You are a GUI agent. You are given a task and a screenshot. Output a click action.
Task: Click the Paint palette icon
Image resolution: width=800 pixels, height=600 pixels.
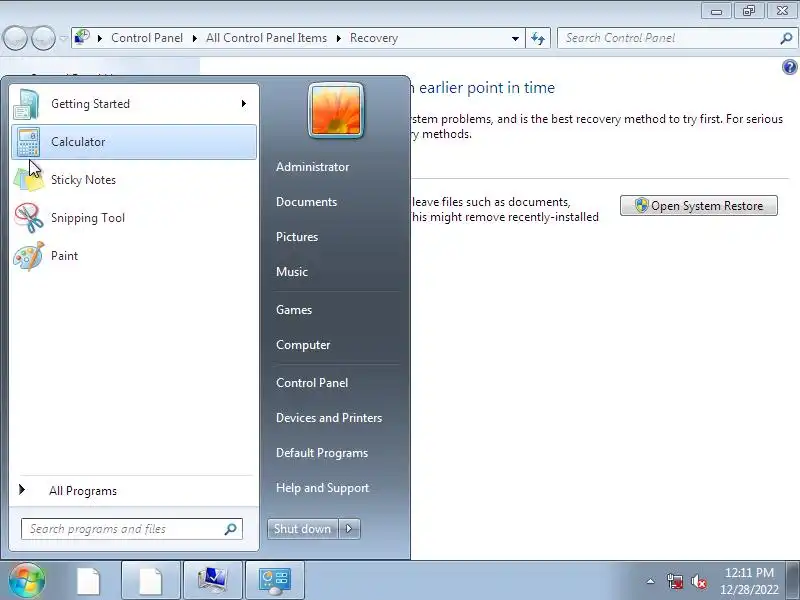coord(28,256)
